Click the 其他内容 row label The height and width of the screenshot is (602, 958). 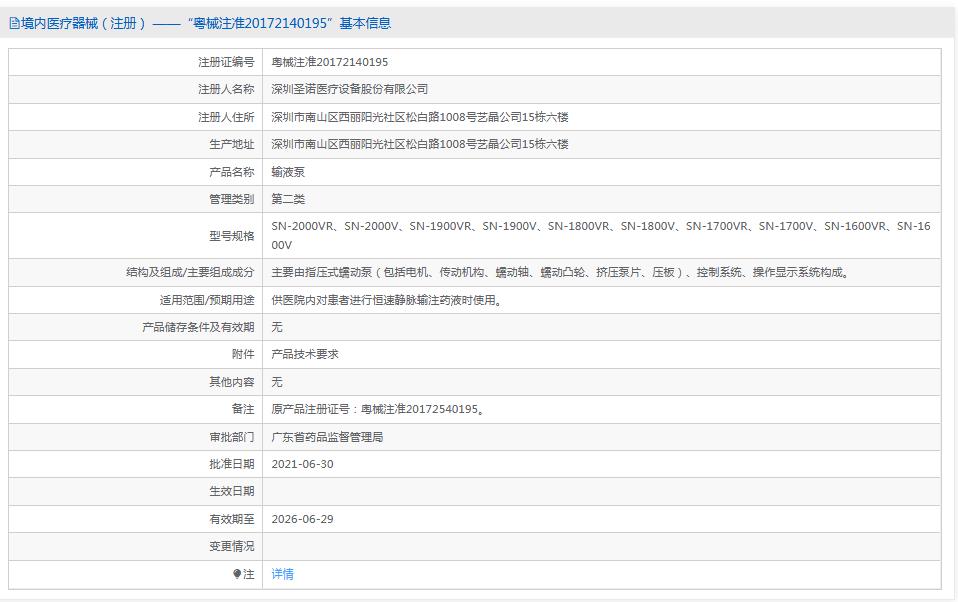click(232, 382)
